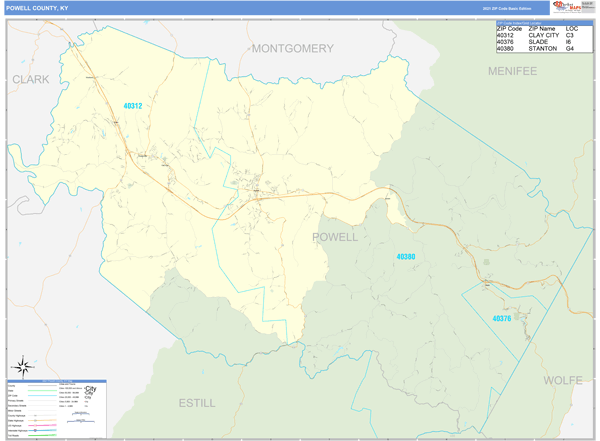This screenshot has width=600, height=441.
Task: Click grid location 'G4' in index table
Action: click(x=570, y=49)
